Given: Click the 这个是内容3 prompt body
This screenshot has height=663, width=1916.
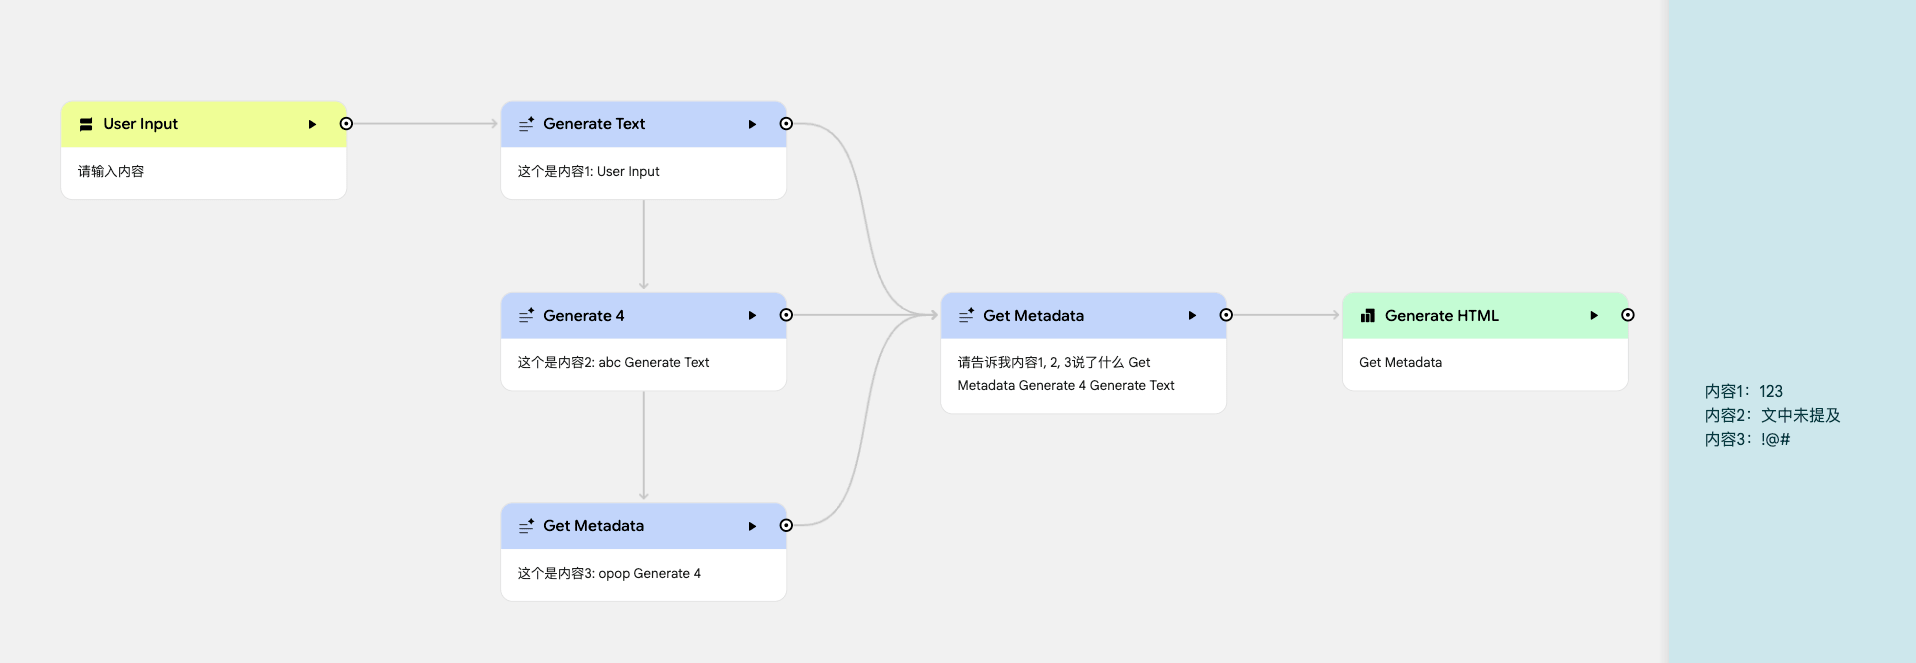Looking at the screenshot, I should point(609,574).
